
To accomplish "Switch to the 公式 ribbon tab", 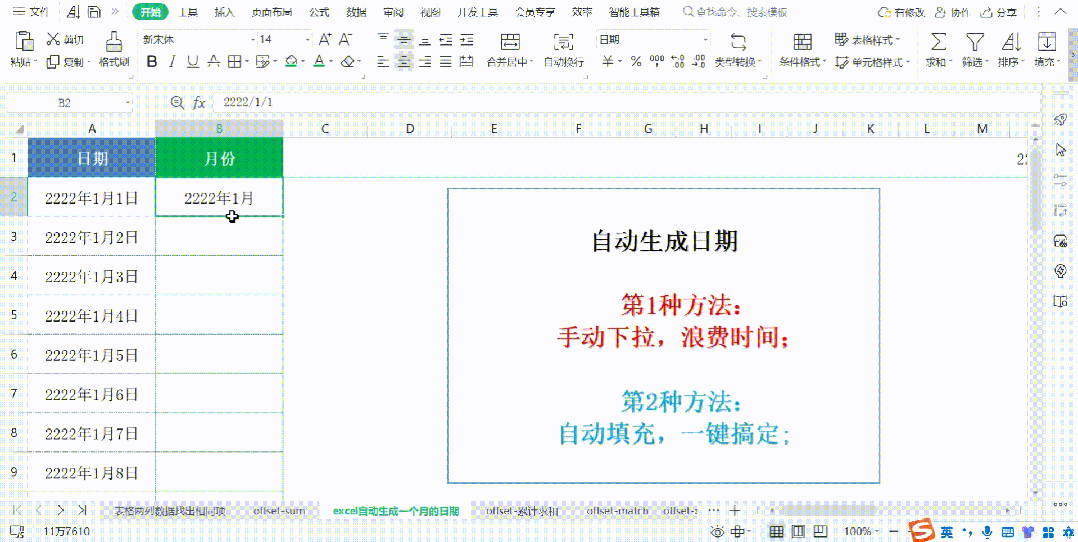I will (x=319, y=12).
